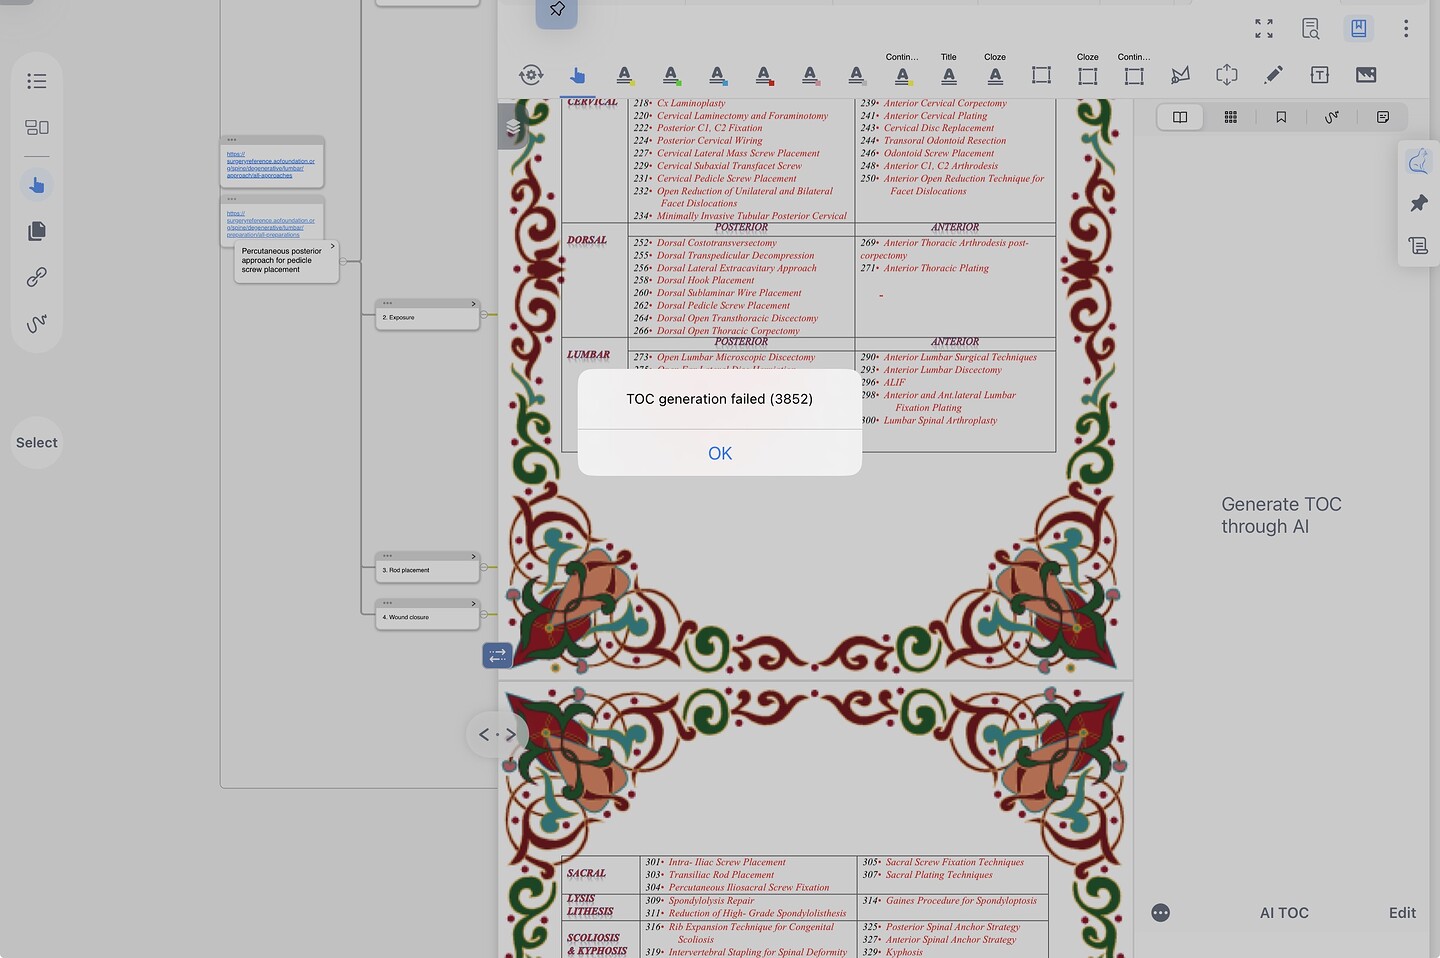Select the unlabeled rectangle excerpt tool
The height and width of the screenshot is (958, 1440).
click(1041, 75)
